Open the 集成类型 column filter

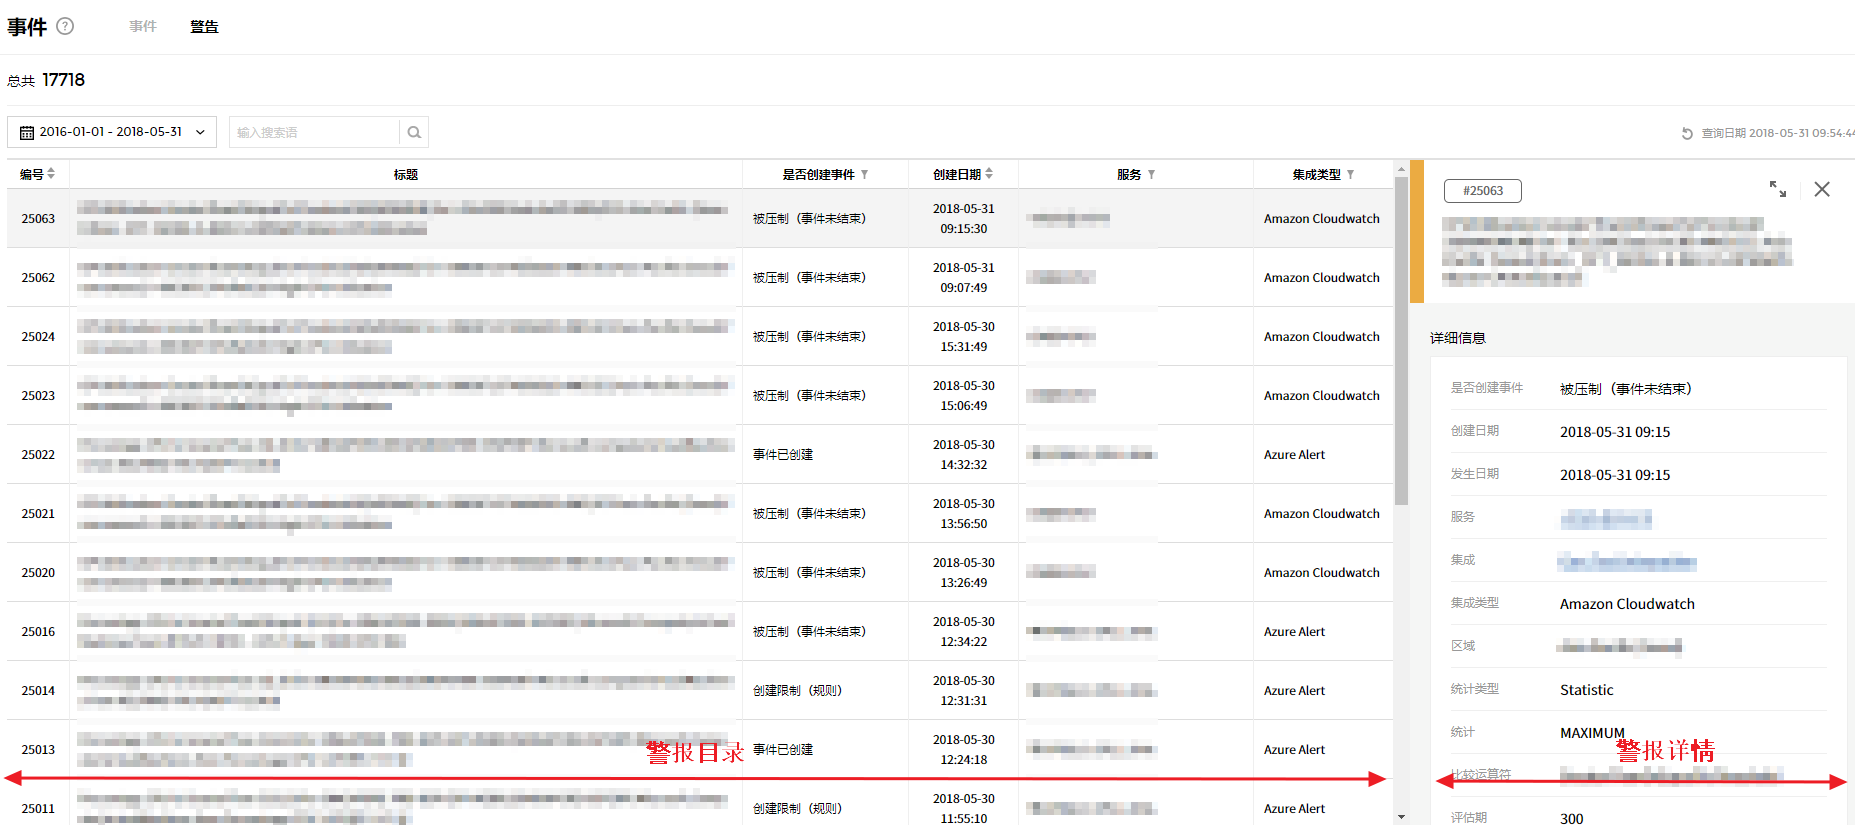pyautogui.click(x=1350, y=175)
